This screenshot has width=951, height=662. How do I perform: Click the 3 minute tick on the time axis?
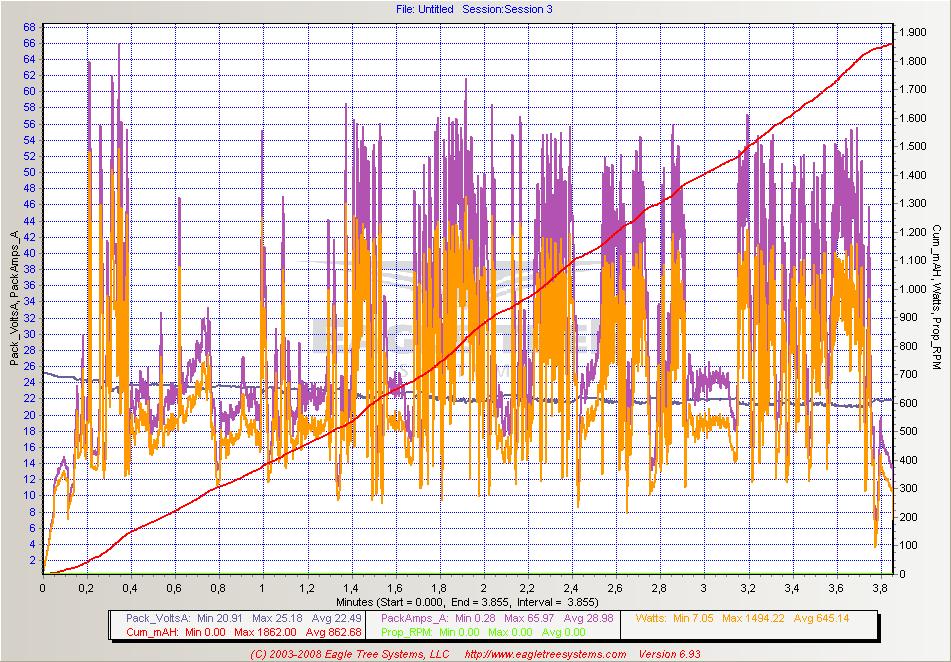click(x=703, y=589)
